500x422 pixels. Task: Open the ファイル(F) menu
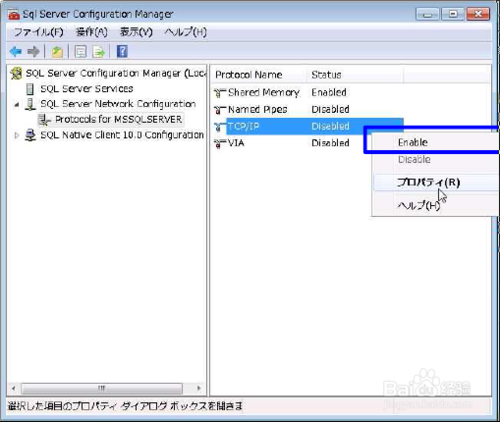39,32
